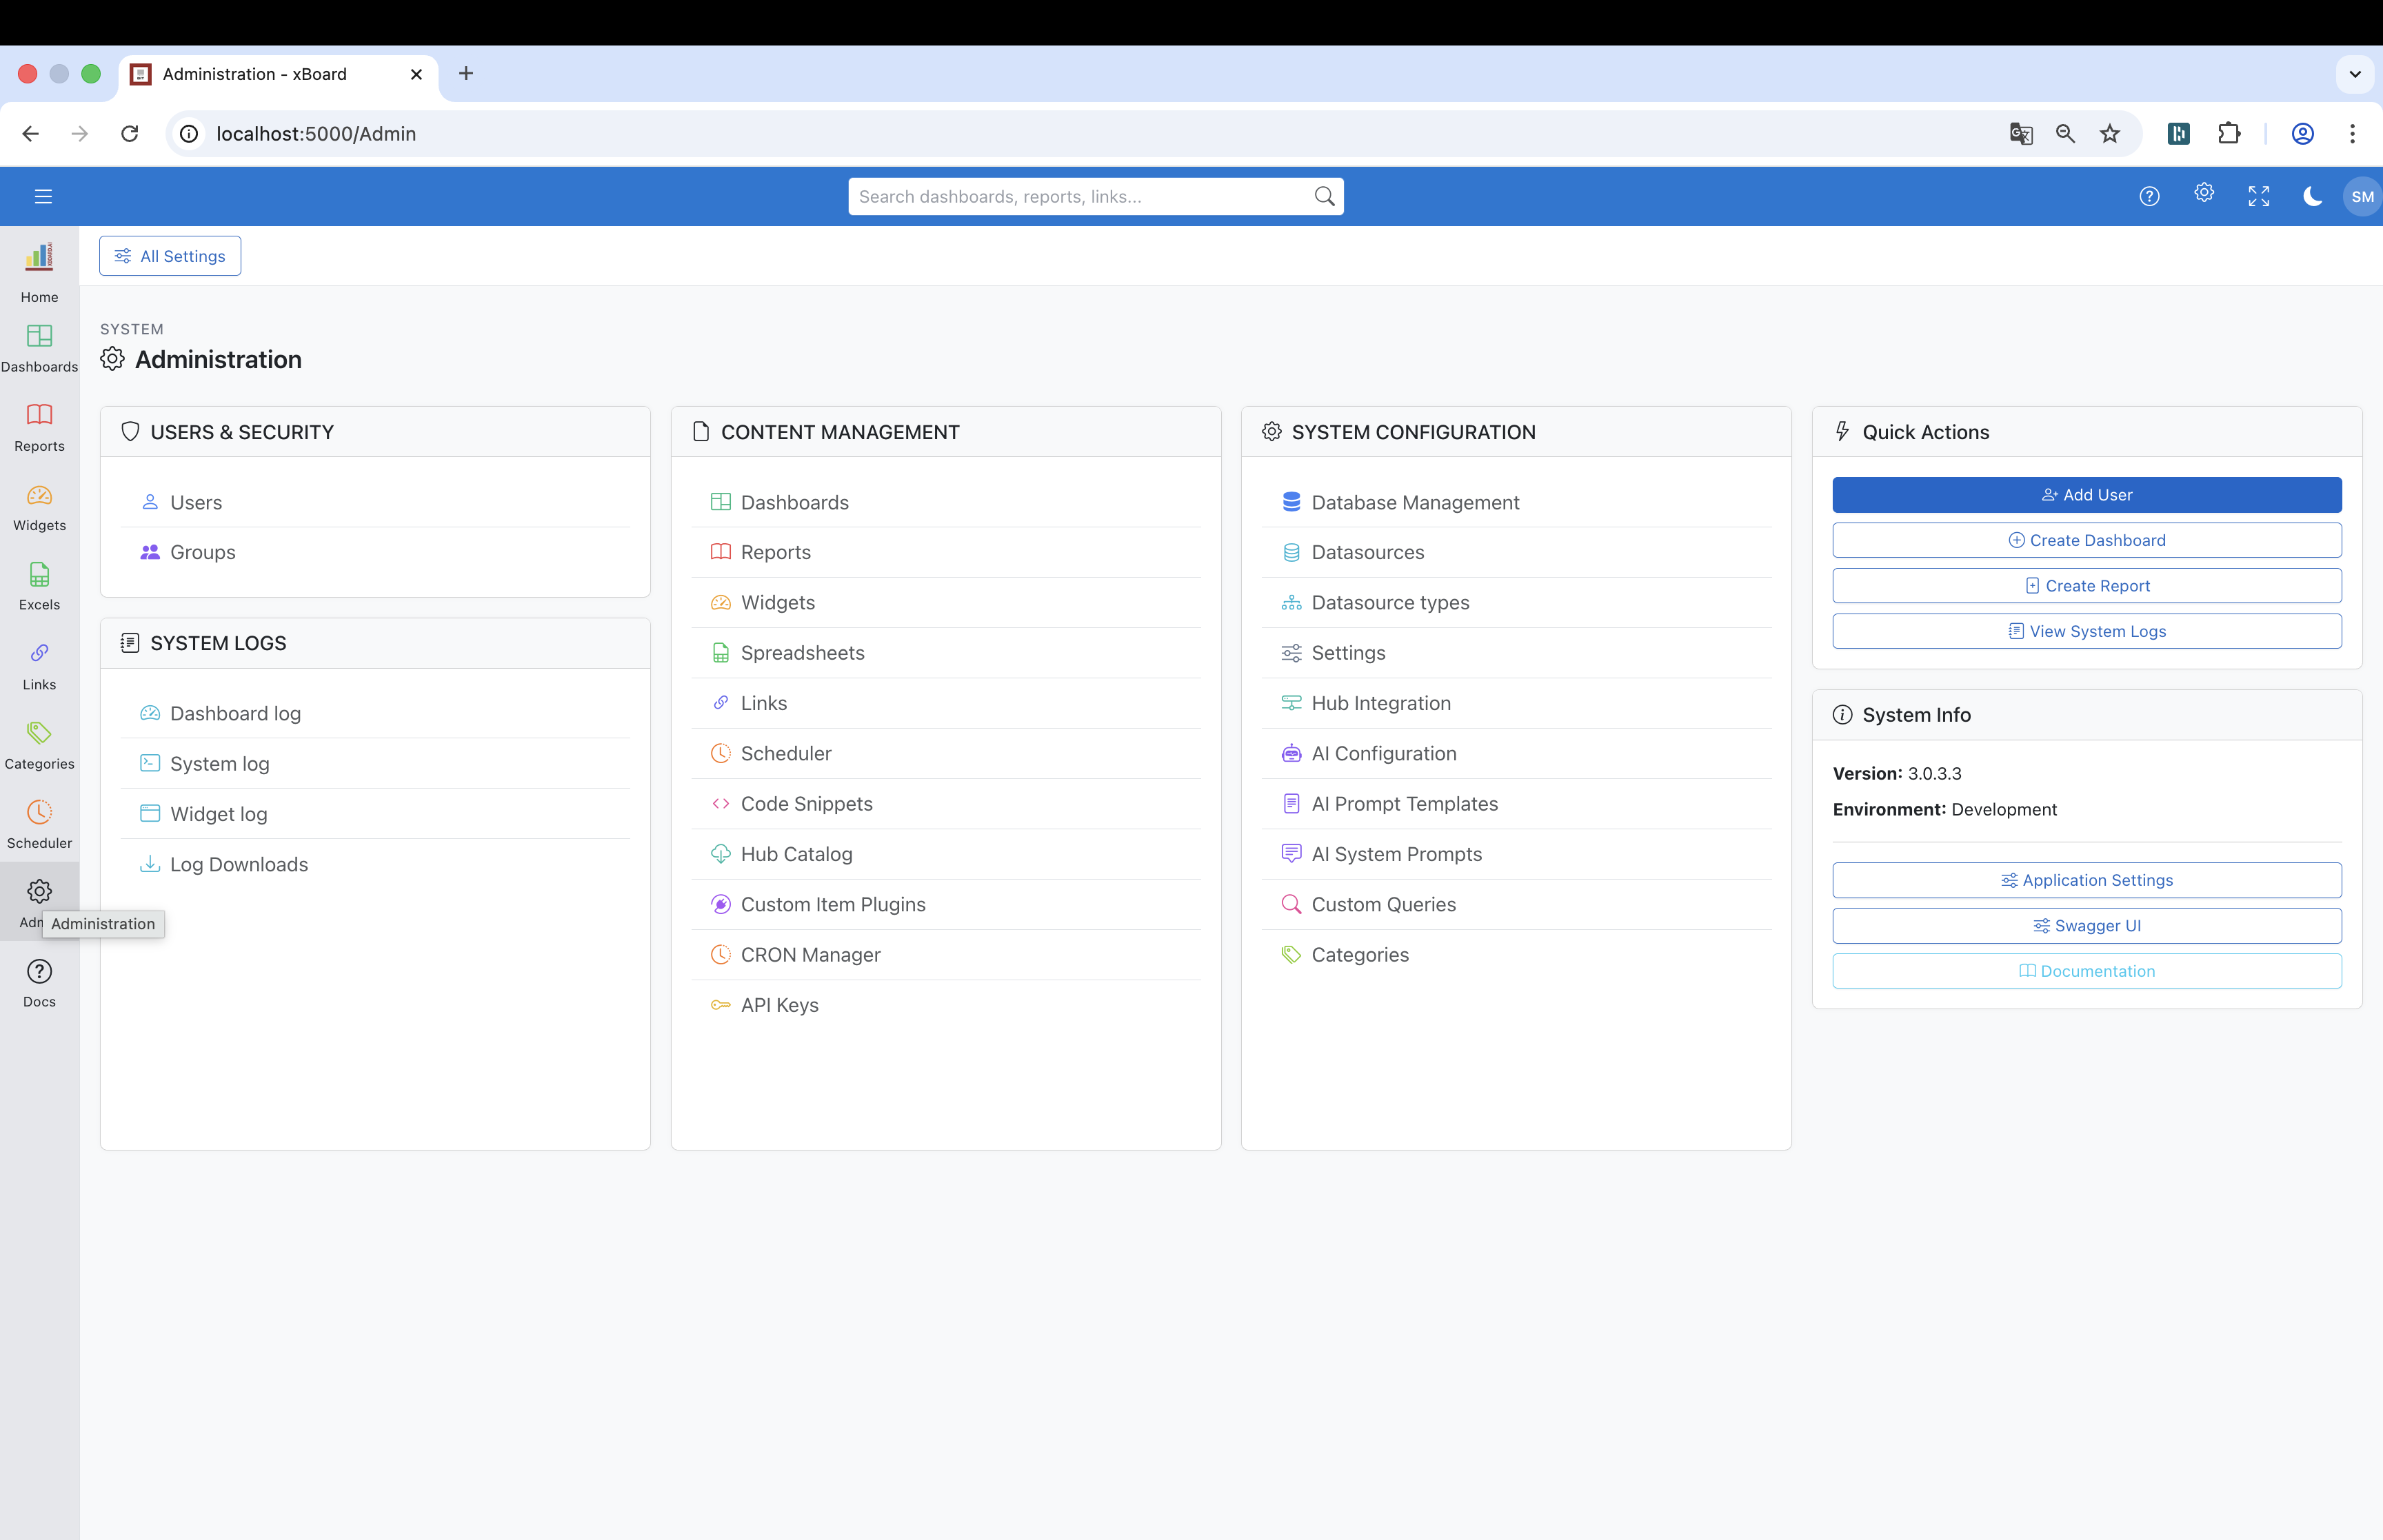Enter fullscreen mode via header icon
This screenshot has height=1540, width=2383.
pyautogui.click(x=2259, y=196)
